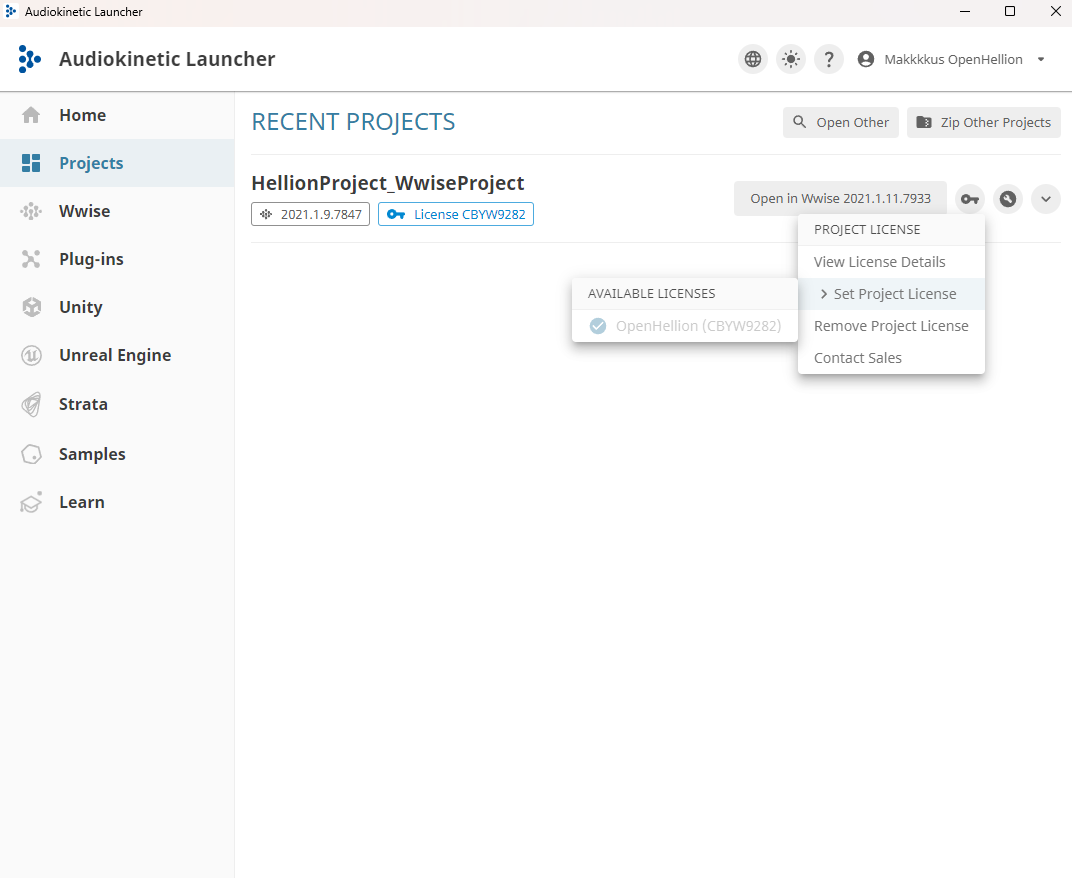This screenshot has width=1072, height=878.
Task: Select View License Details menu item
Action: point(891,262)
